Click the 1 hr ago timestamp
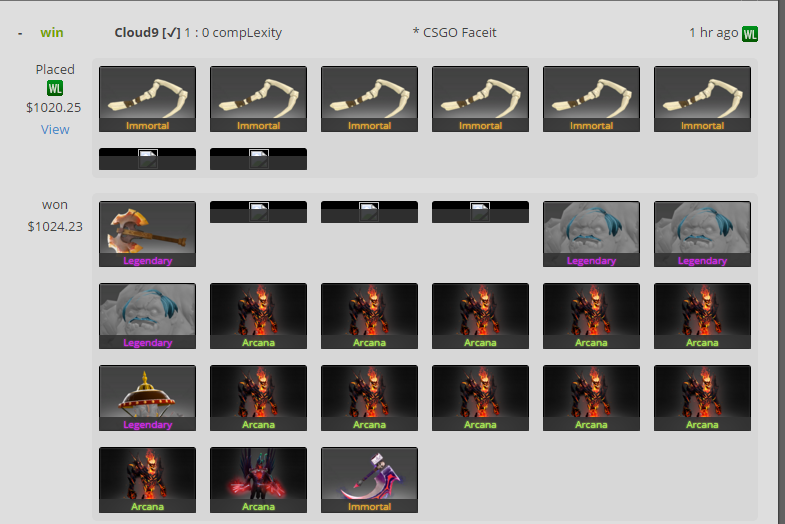 tap(713, 33)
